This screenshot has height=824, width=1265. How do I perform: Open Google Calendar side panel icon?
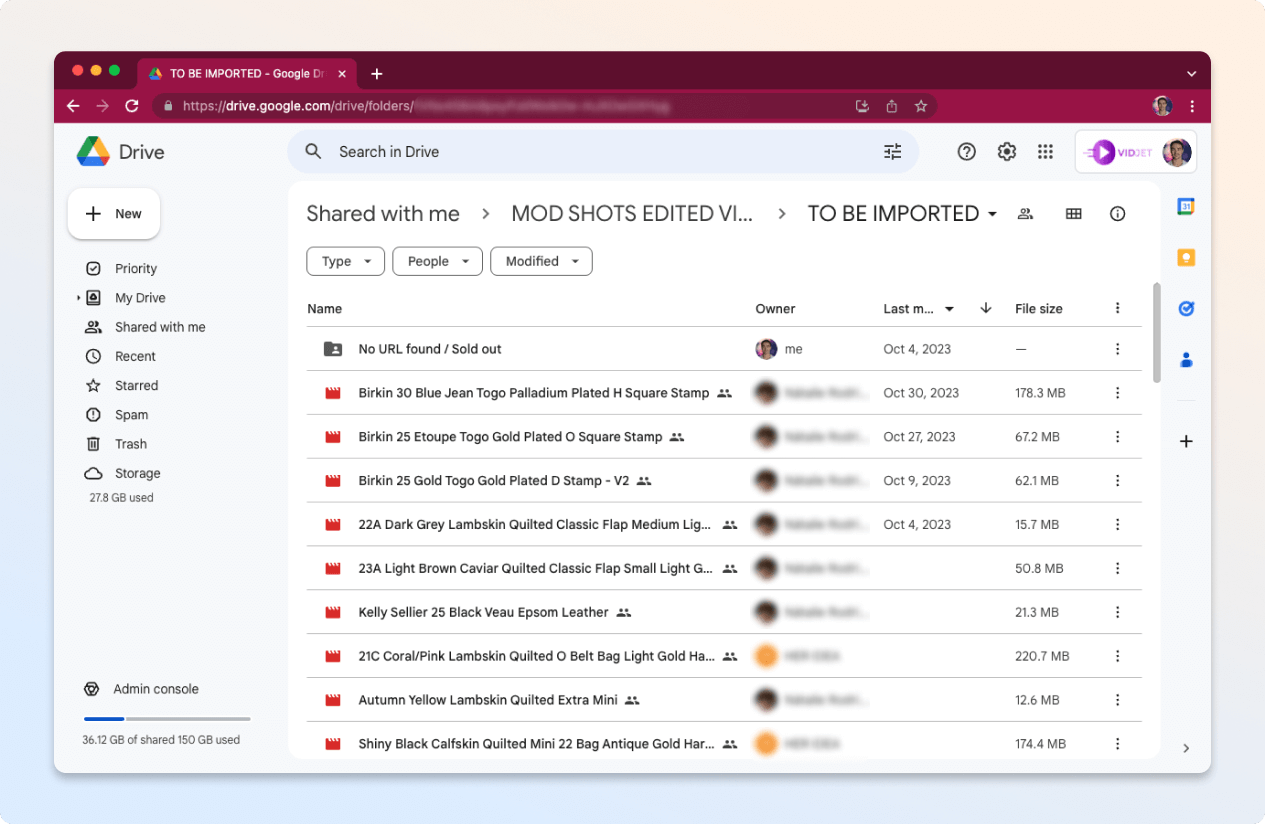[1186, 207]
